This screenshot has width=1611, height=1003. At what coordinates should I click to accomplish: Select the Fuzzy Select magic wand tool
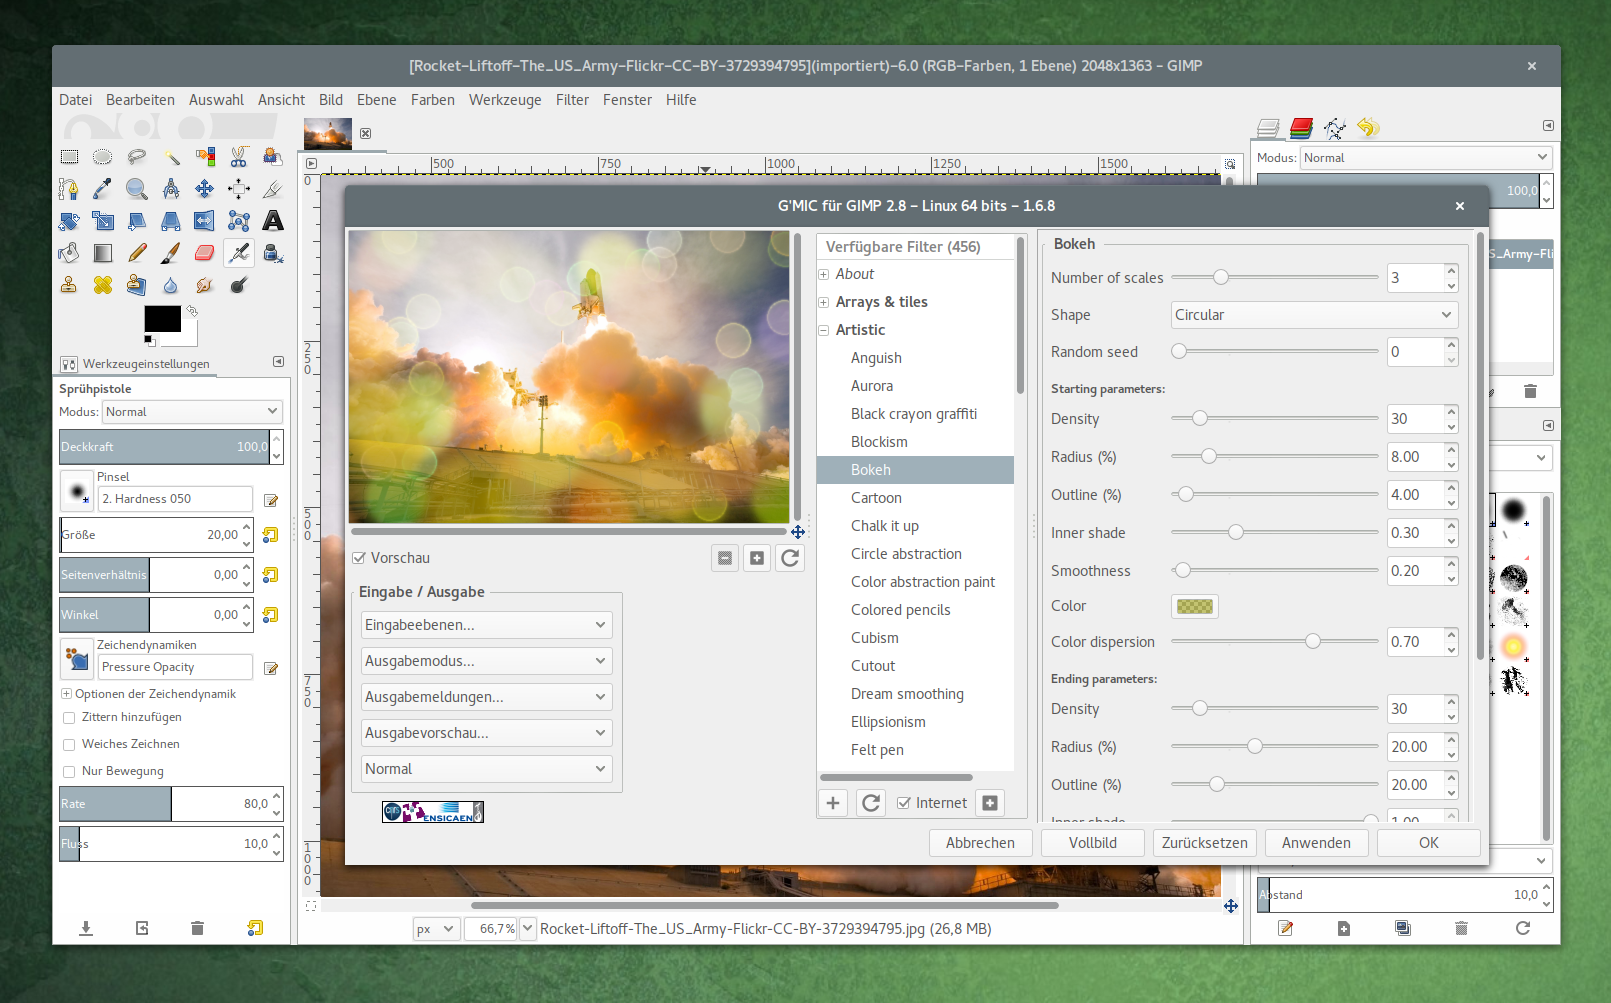(x=172, y=158)
